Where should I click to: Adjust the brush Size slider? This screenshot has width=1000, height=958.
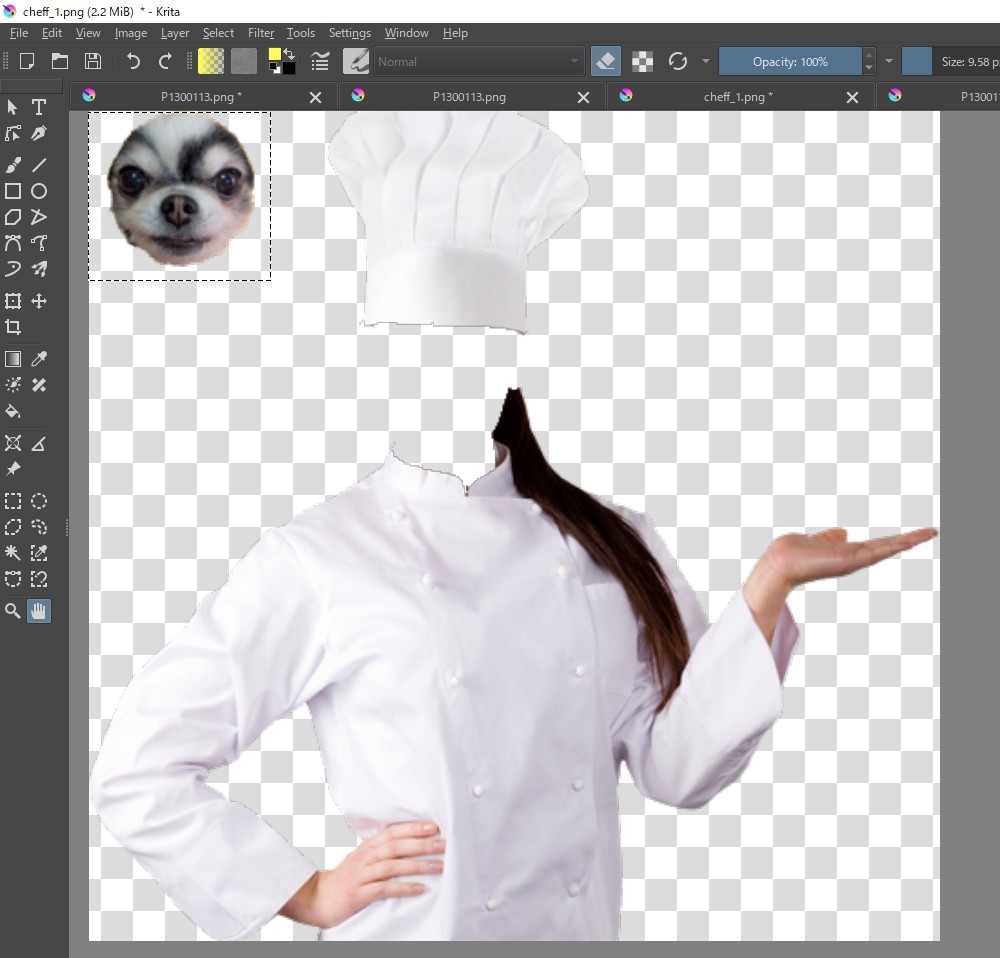[x=951, y=61]
